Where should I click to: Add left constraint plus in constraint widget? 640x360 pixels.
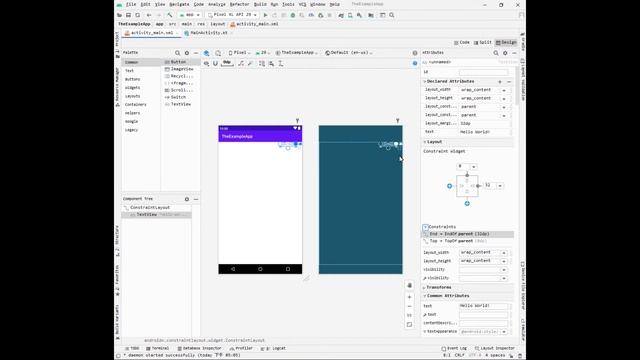[449, 186]
